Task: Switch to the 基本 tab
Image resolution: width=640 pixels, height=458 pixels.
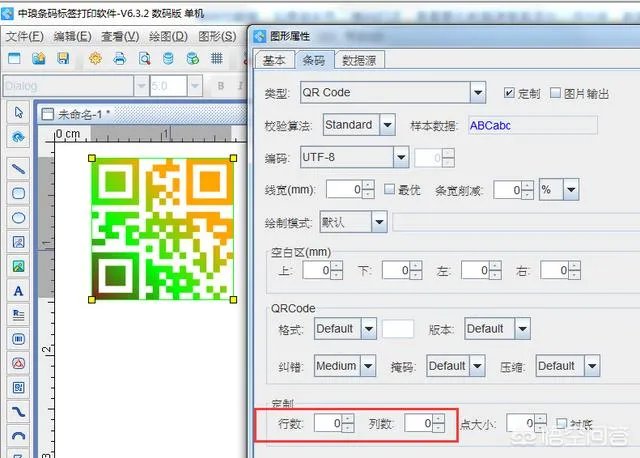Action: coord(274,60)
